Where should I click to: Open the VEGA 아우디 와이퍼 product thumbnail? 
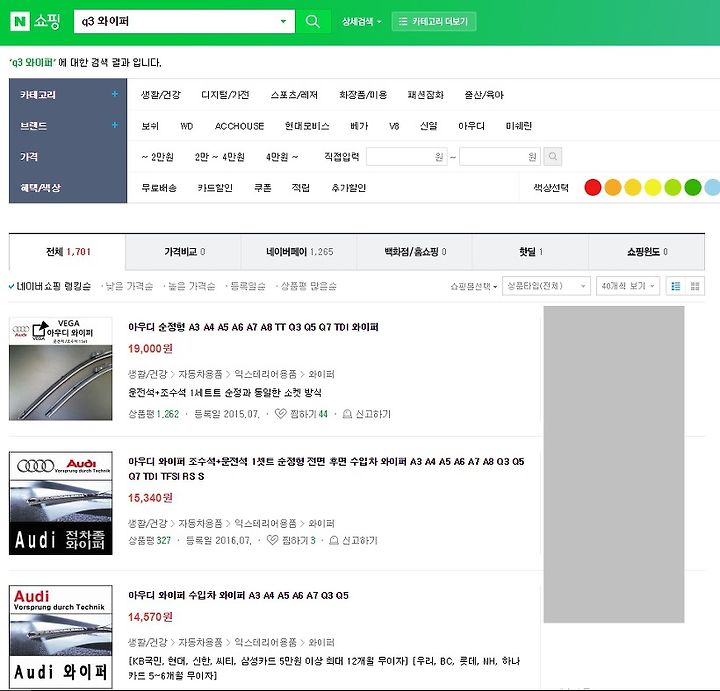(x=61, y=369)
